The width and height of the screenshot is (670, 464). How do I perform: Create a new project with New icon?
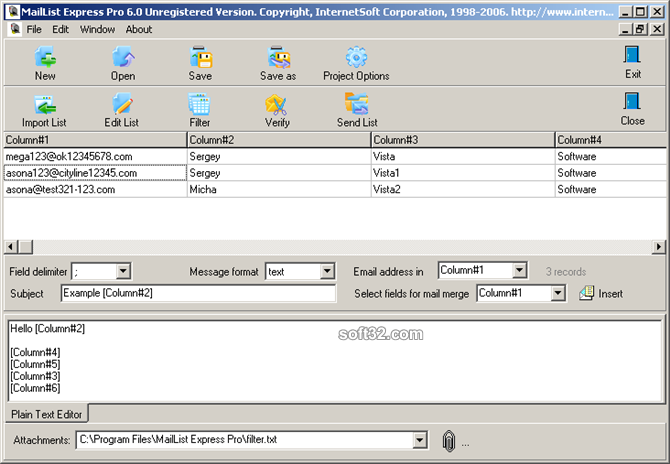click(x=45, y=64)
